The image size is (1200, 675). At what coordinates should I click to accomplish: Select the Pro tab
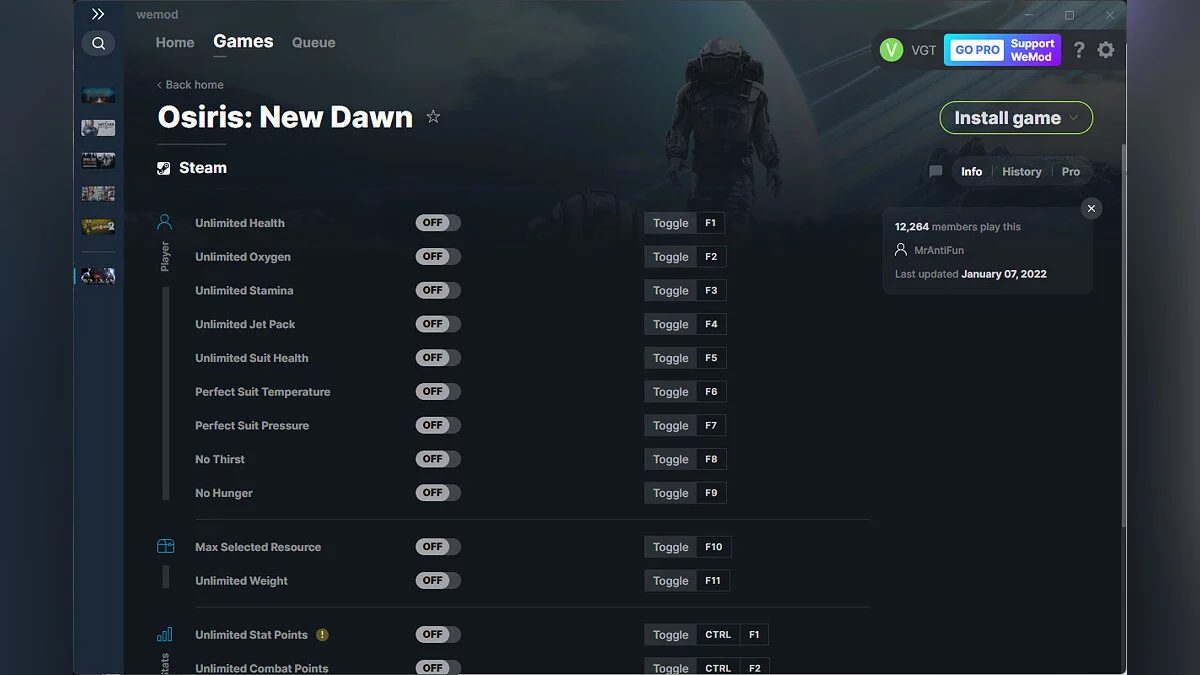1071,172
